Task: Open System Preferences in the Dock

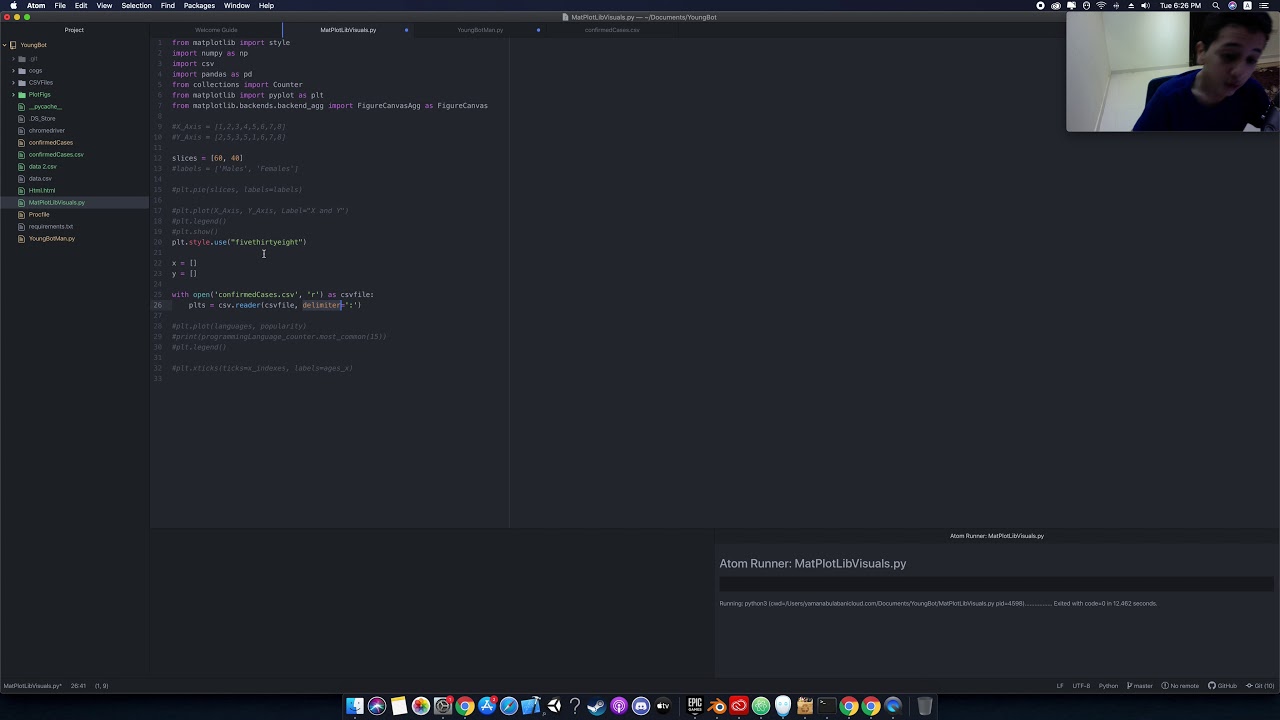Action: click(443, 707)
